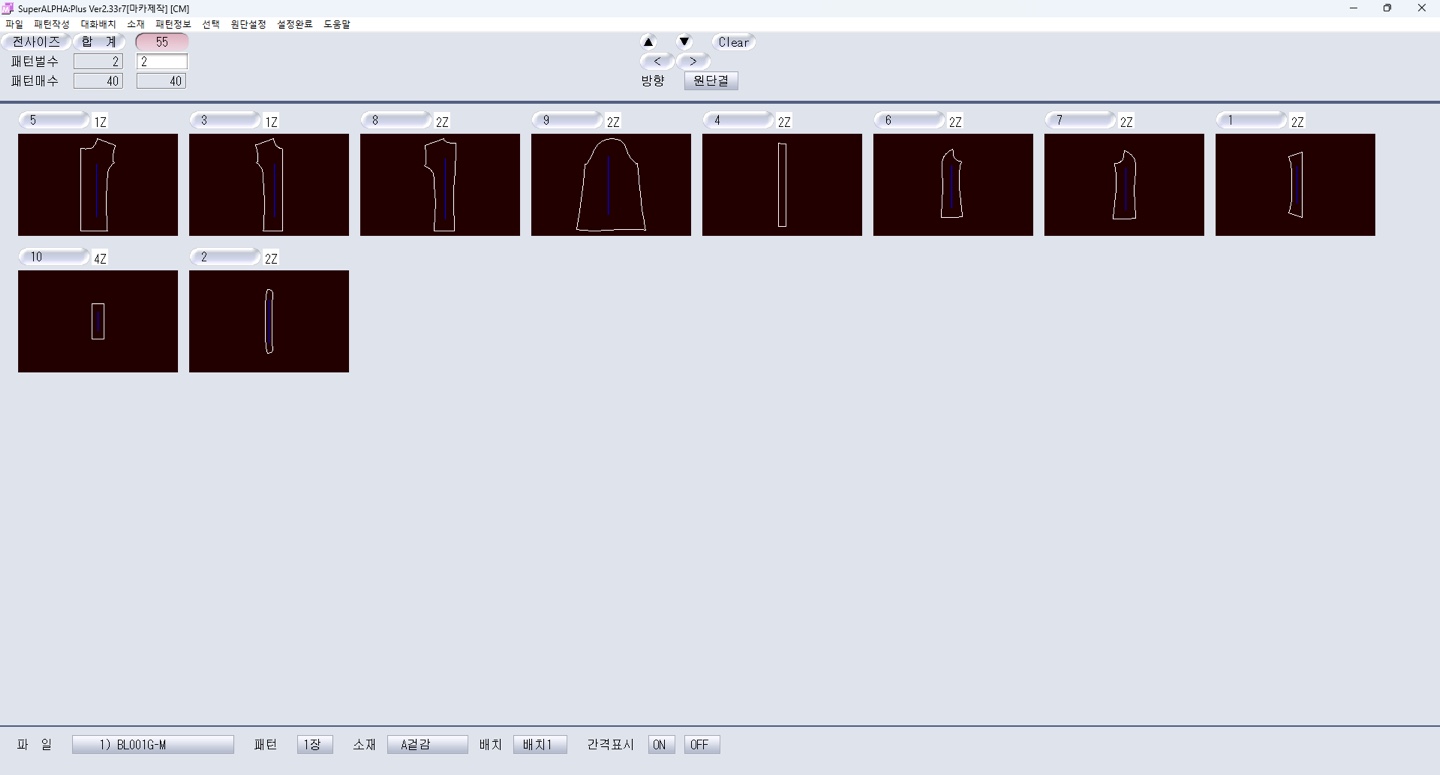
Task: Open the 패턴작성 menu
Action: point(52,24)
